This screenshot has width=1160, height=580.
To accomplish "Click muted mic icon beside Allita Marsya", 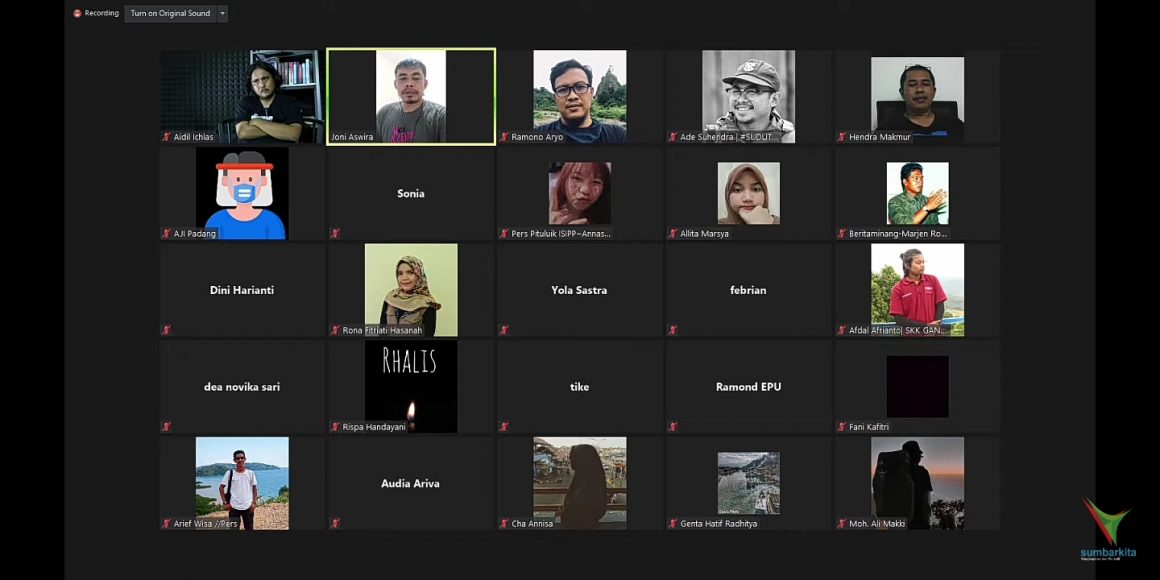I will coord(673,234).
